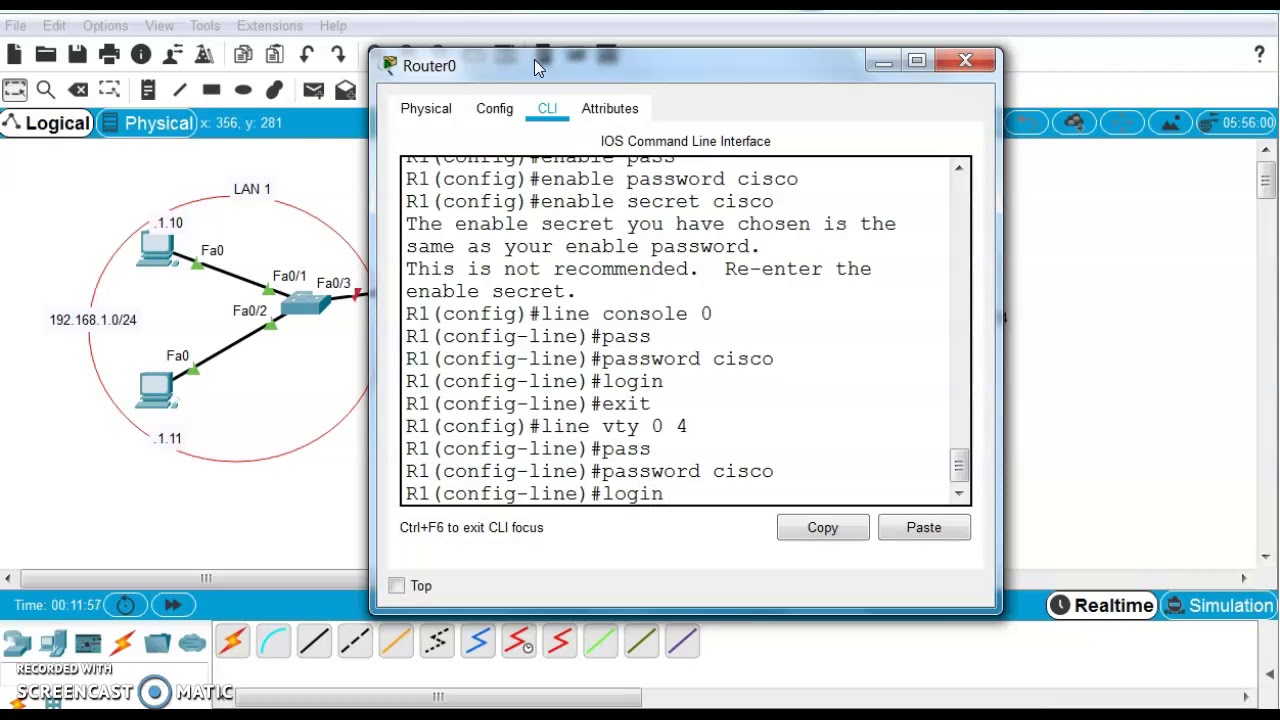The image size is (1280, 720).
Task: Redo the action via toolbar arrow
Action: pyautogui.click(x=338, y=54)
